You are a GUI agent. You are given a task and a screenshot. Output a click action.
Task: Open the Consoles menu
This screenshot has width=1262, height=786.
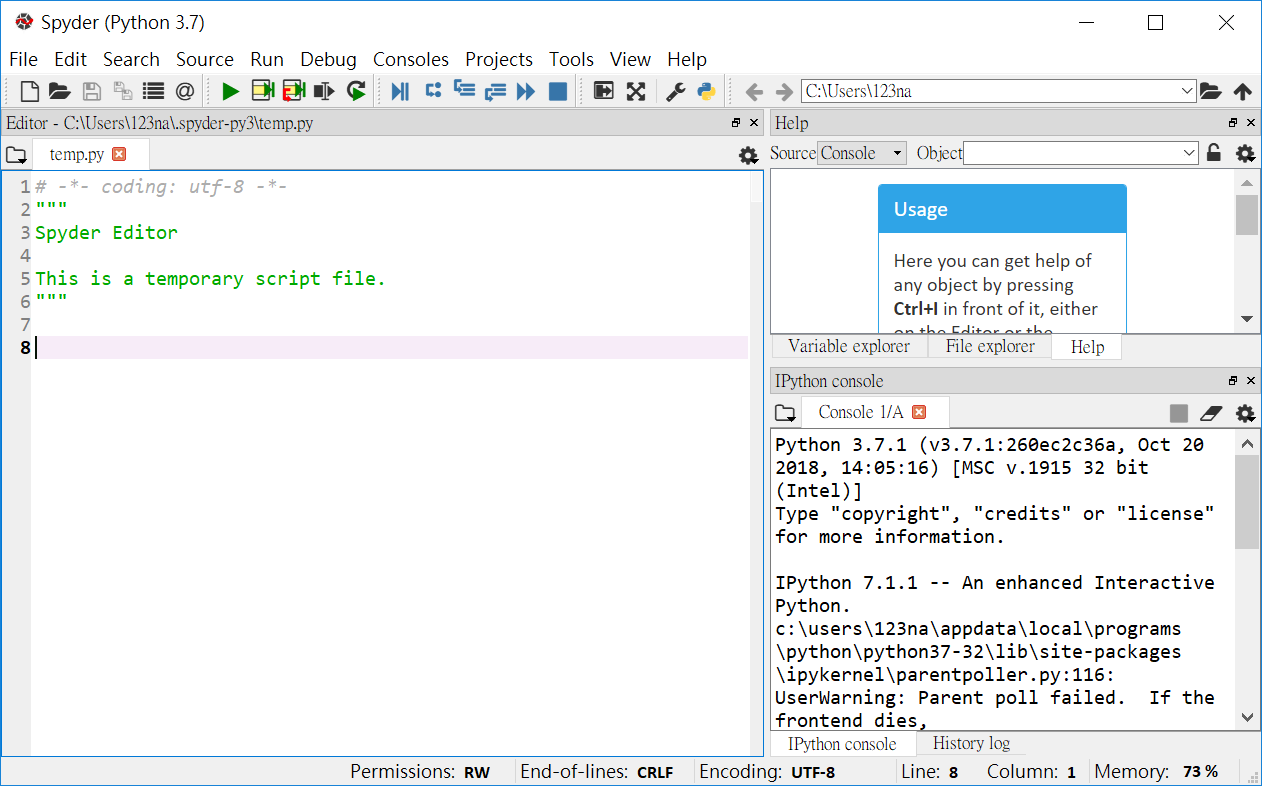[x=411, y=59]
